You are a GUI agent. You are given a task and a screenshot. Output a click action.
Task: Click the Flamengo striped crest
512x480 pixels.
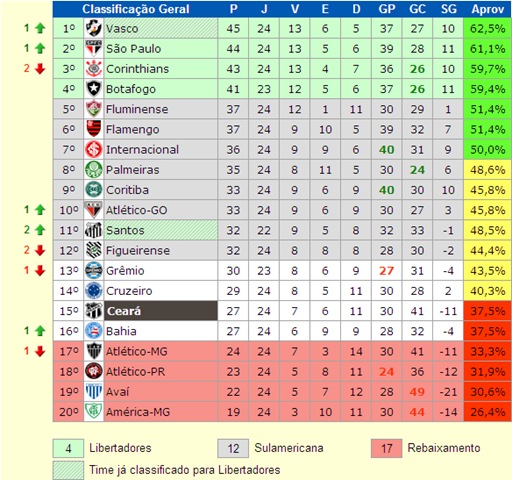tap(94, 129)
